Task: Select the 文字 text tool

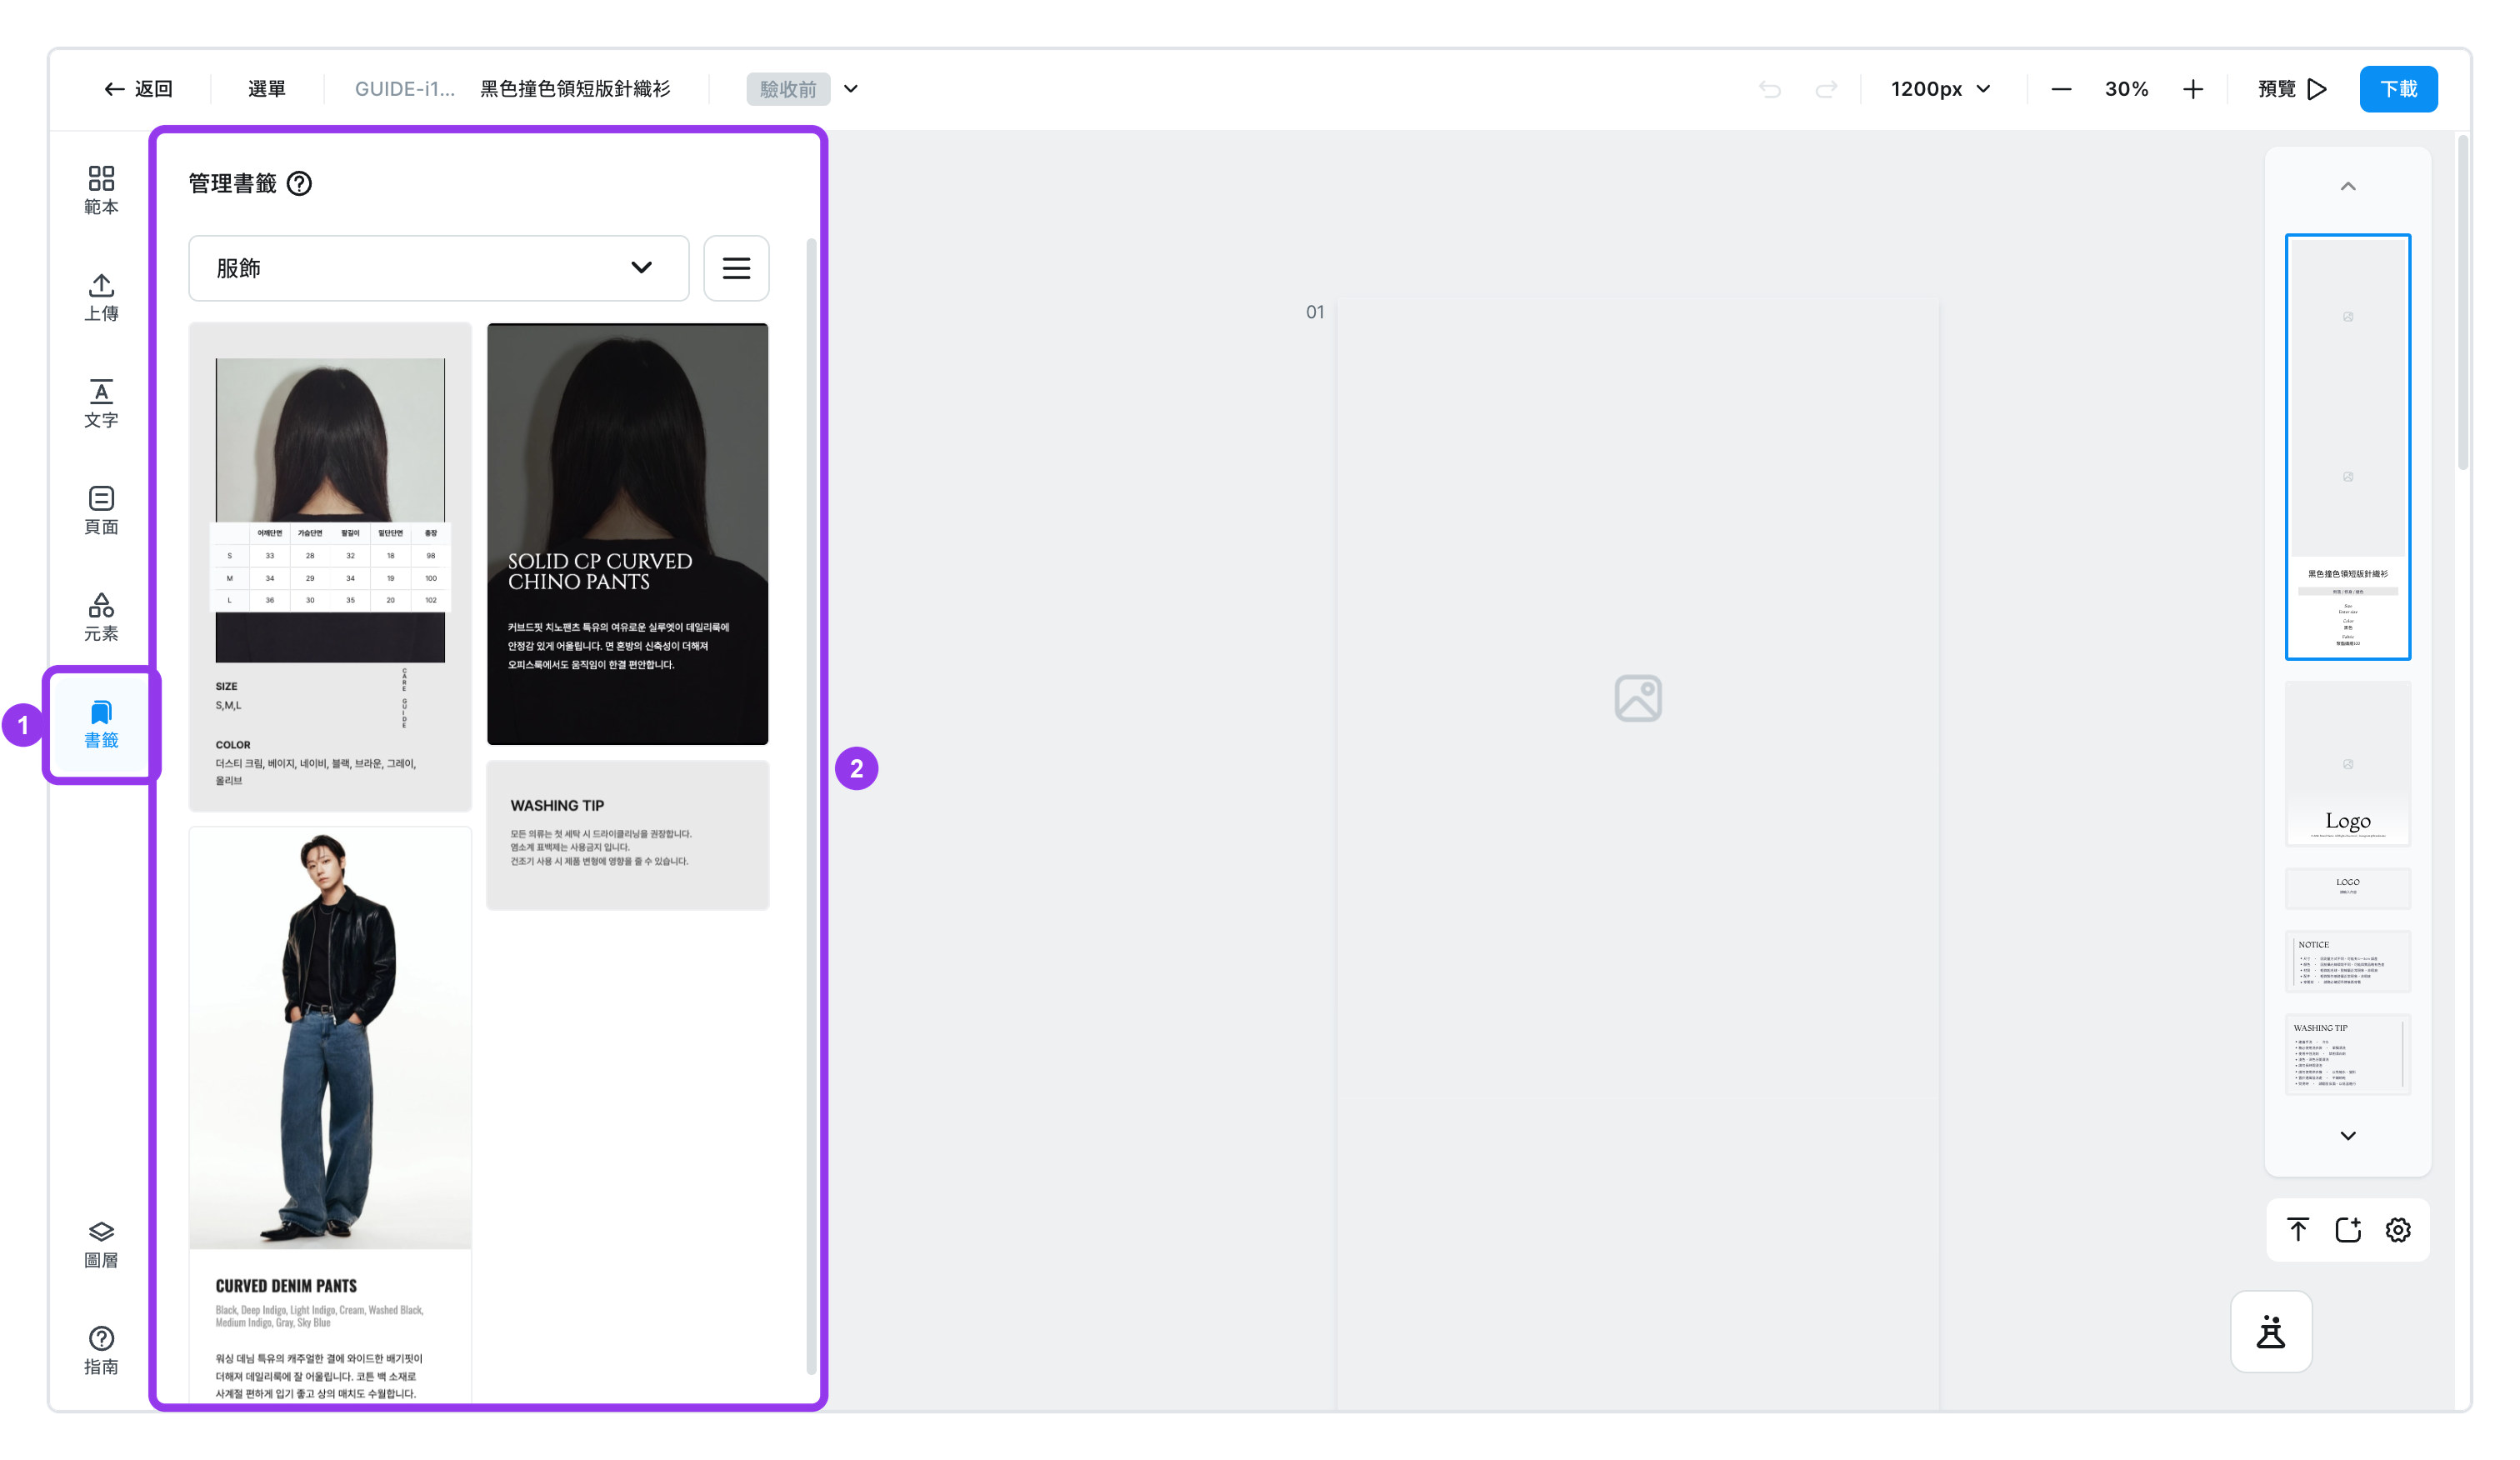Action: click(101, 404)
